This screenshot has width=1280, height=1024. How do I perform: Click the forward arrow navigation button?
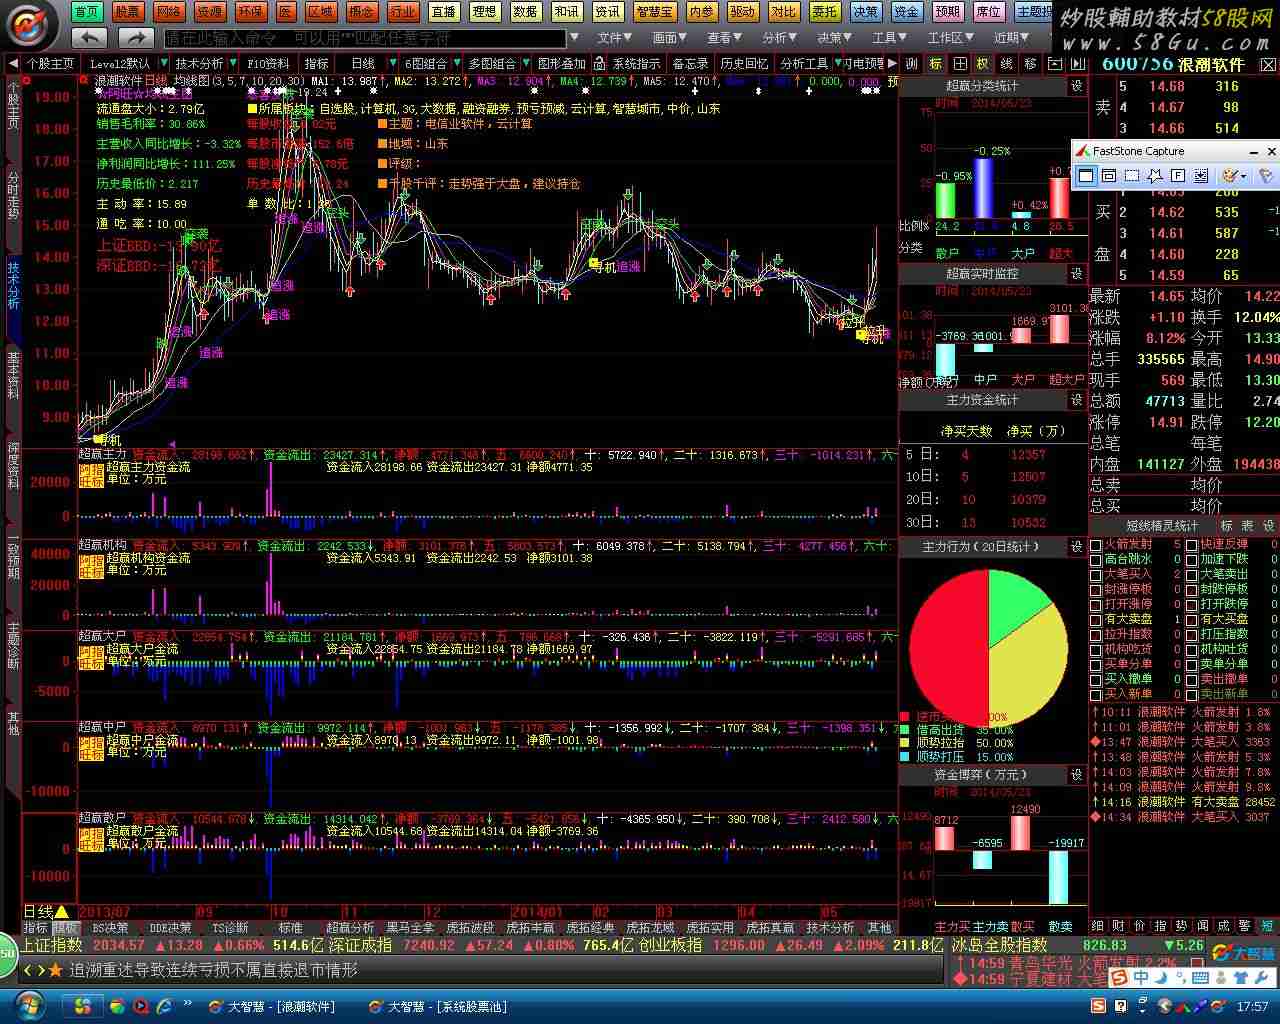pyautogui.click(x=135, y=38)
